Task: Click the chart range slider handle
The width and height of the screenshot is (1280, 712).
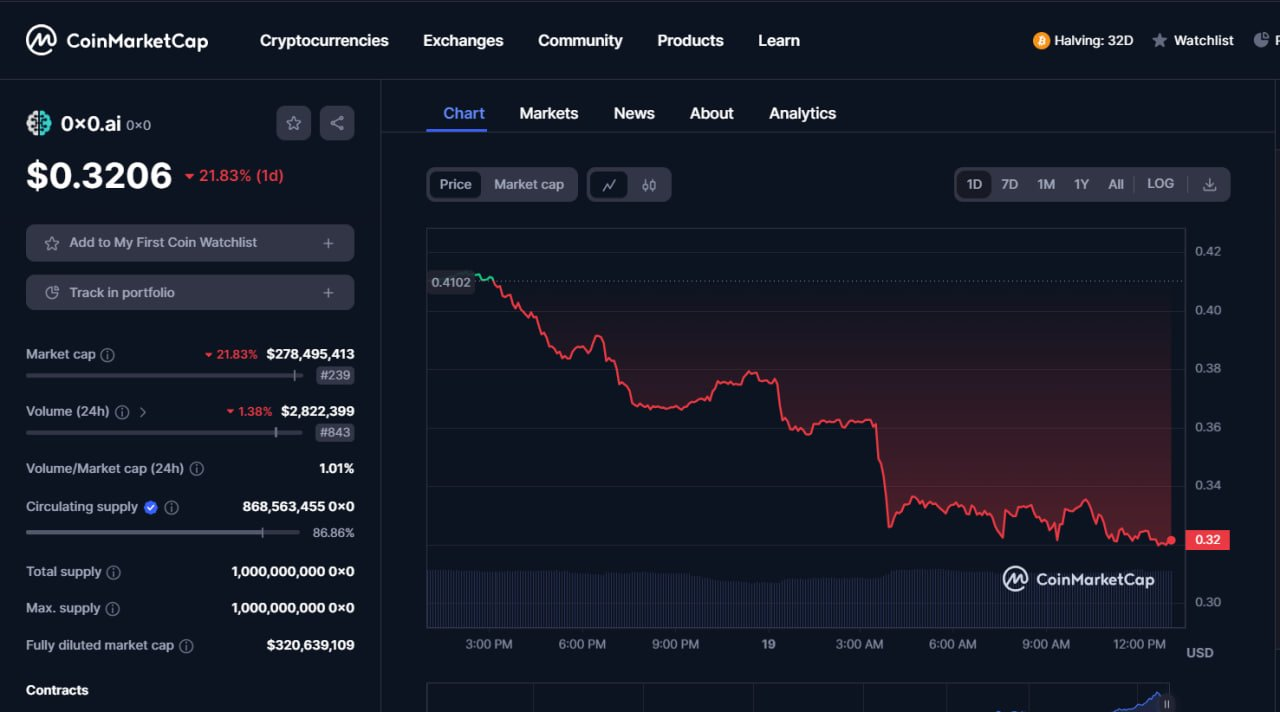Action: click(x=1165, y=705)
